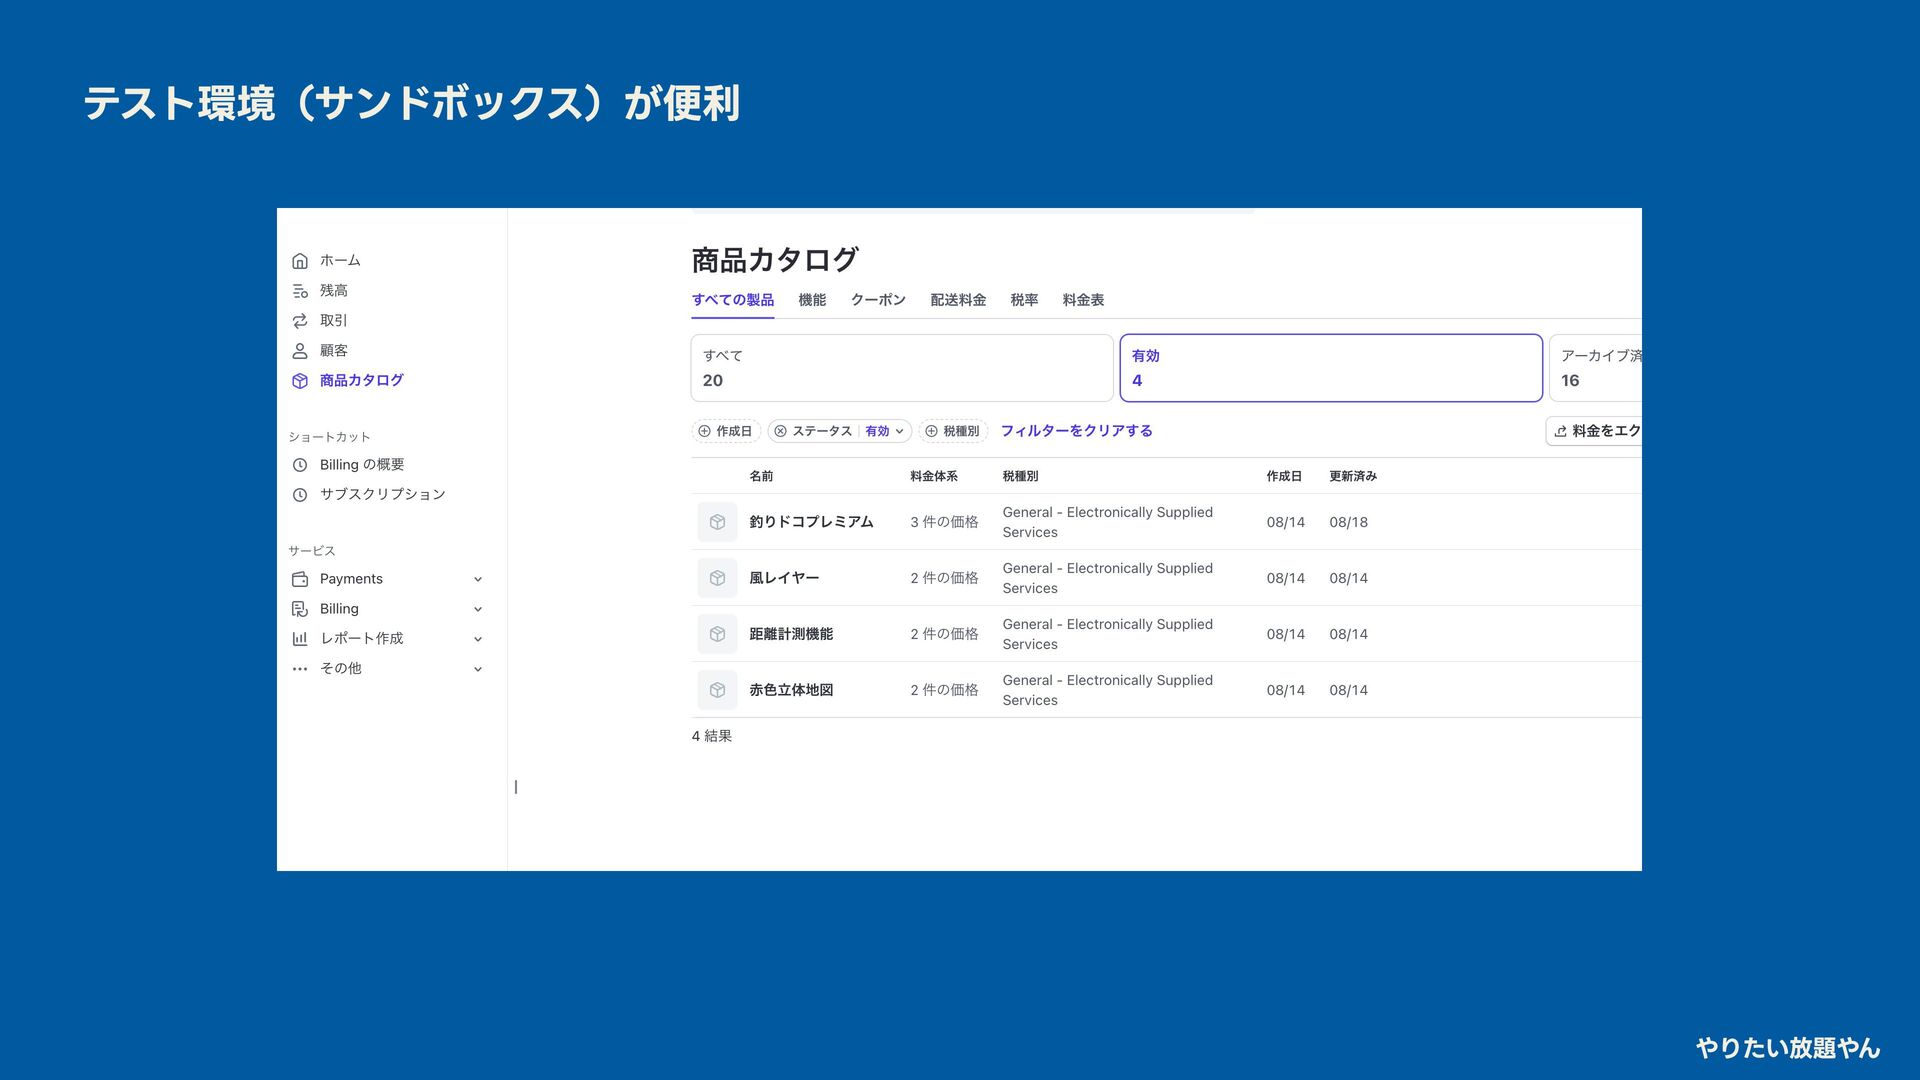Click the Product catalog (商品カタログ) box icon
This screenshot has height=1080, width=1920.
pyautogui.click(x=300, y=381)
